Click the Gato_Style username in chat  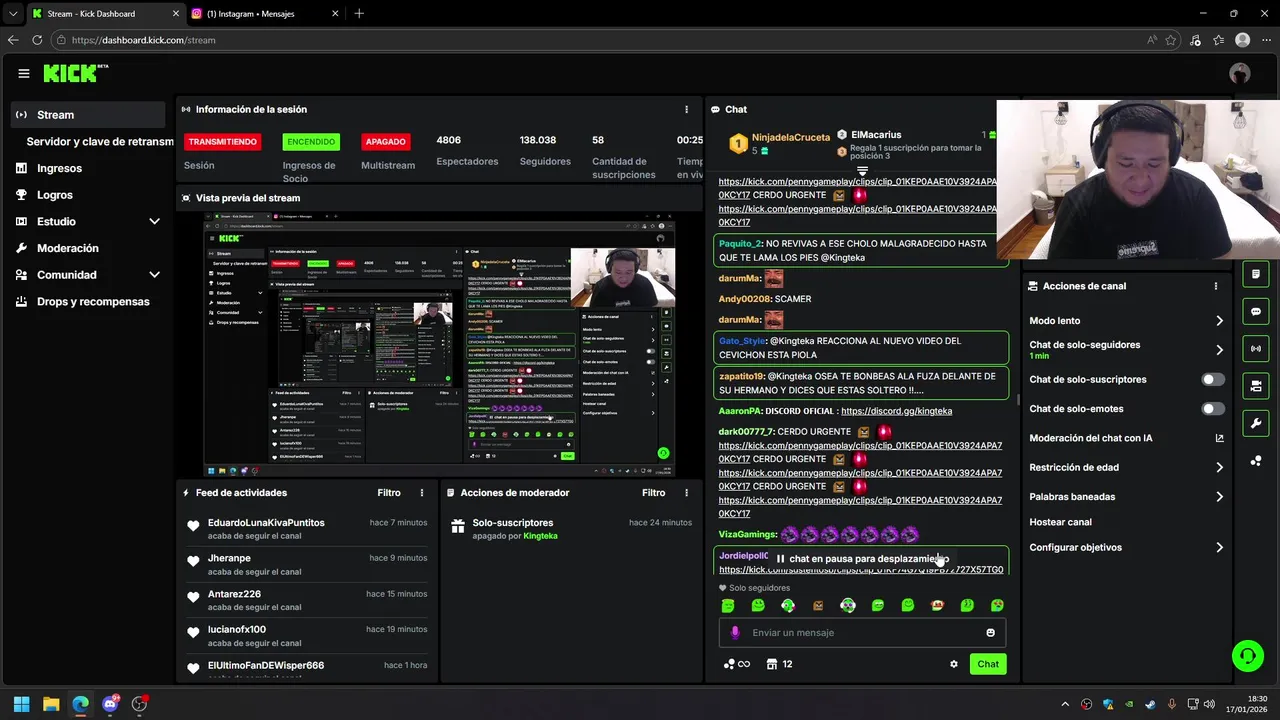point(742,341)
